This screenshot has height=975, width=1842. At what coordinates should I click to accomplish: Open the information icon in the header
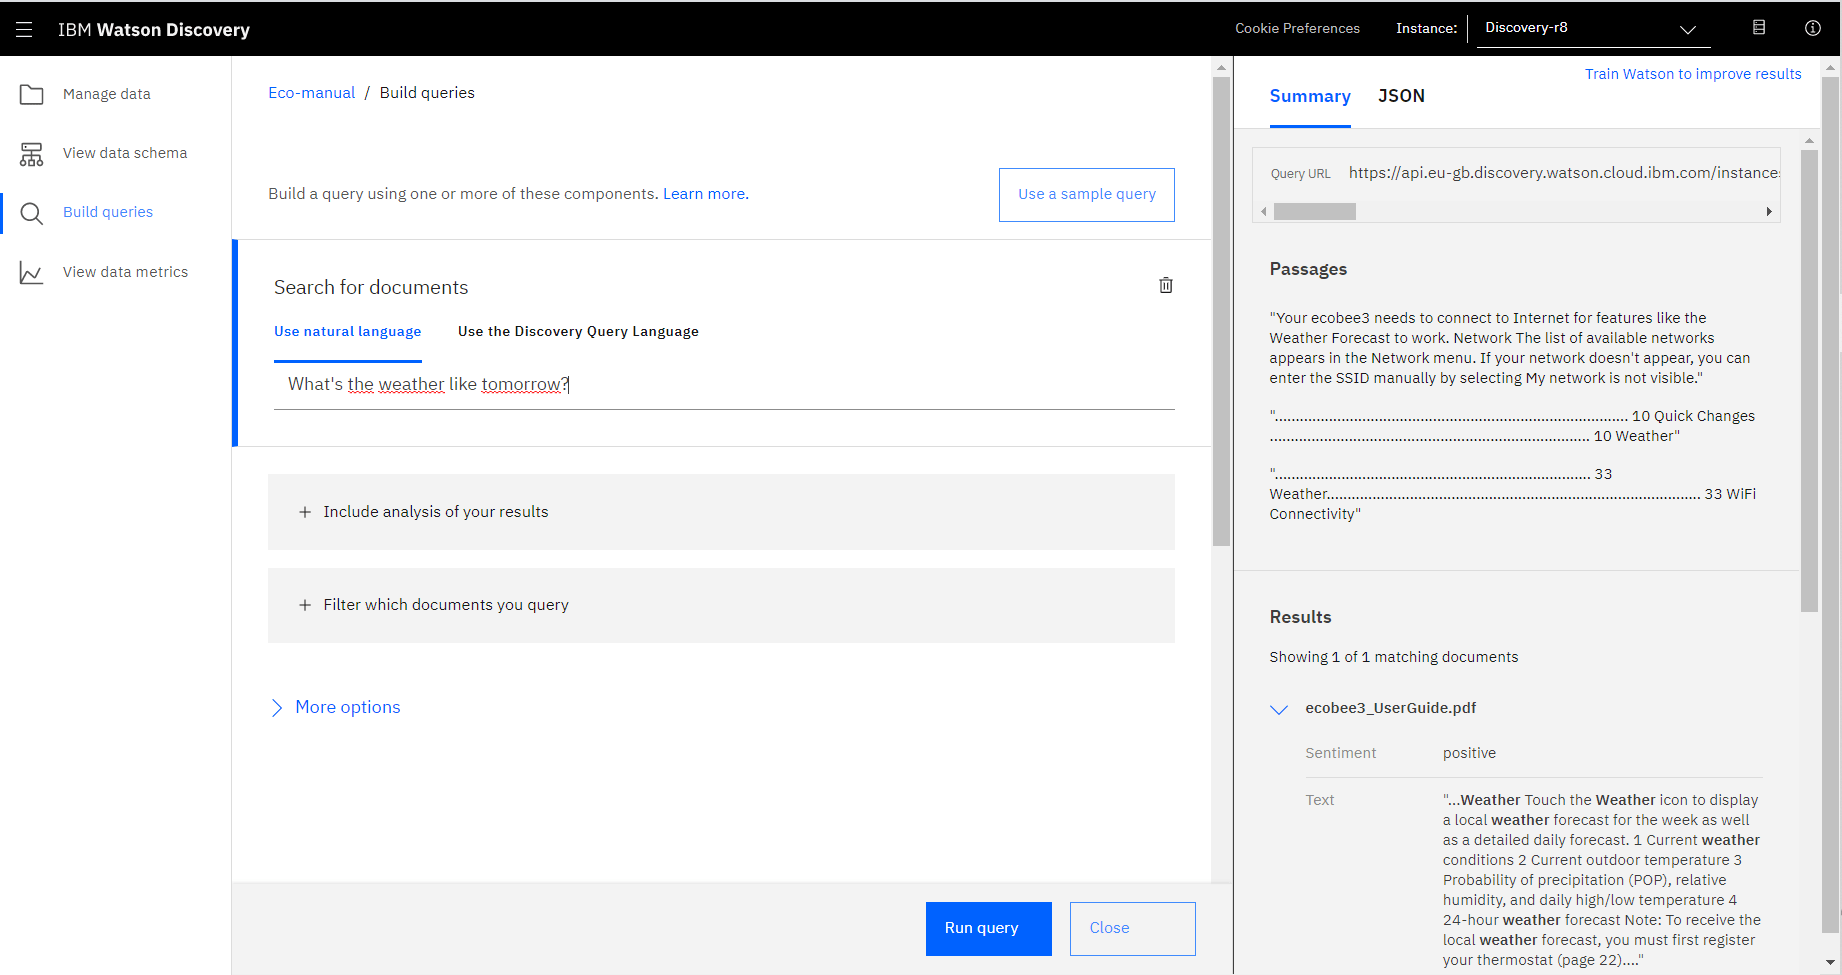tap(1812, 28)
